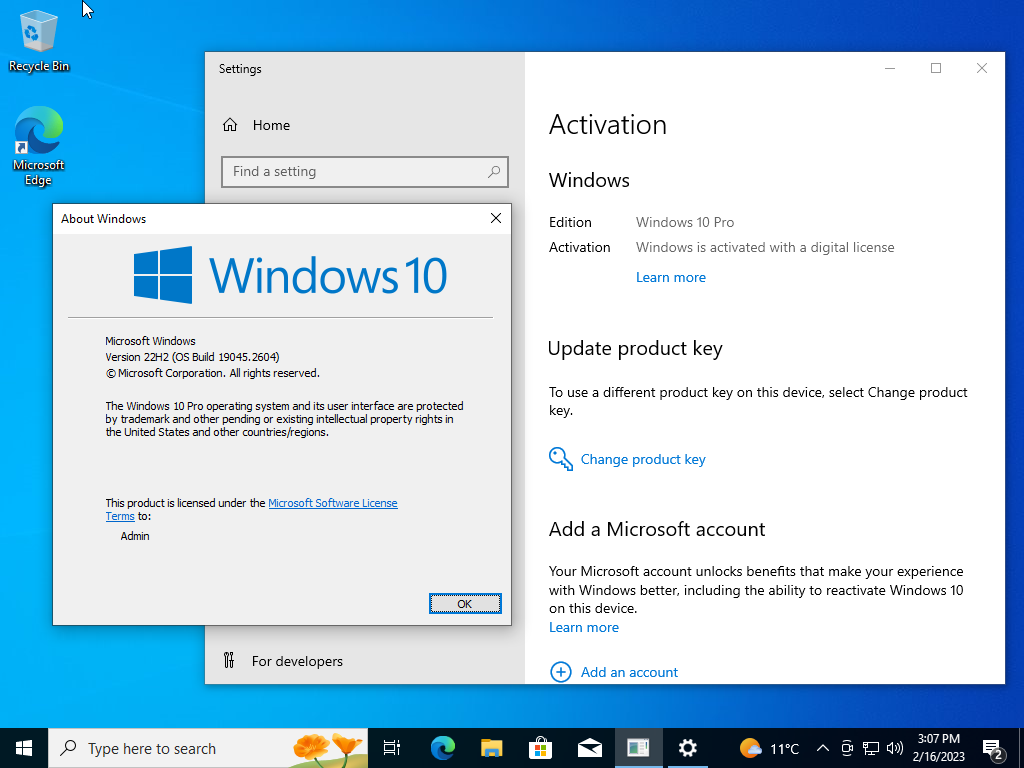Focus the Find a setting search box
The height and width of the screenshot is (768, 1024).
coord(364,171)
